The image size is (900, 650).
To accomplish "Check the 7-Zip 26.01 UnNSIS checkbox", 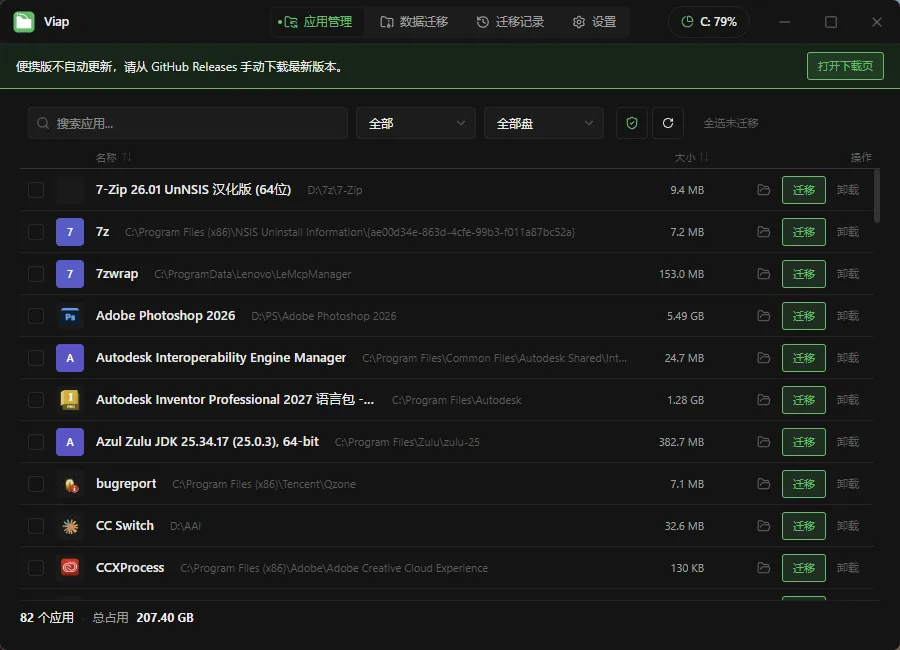I will [x=36, y=190].
